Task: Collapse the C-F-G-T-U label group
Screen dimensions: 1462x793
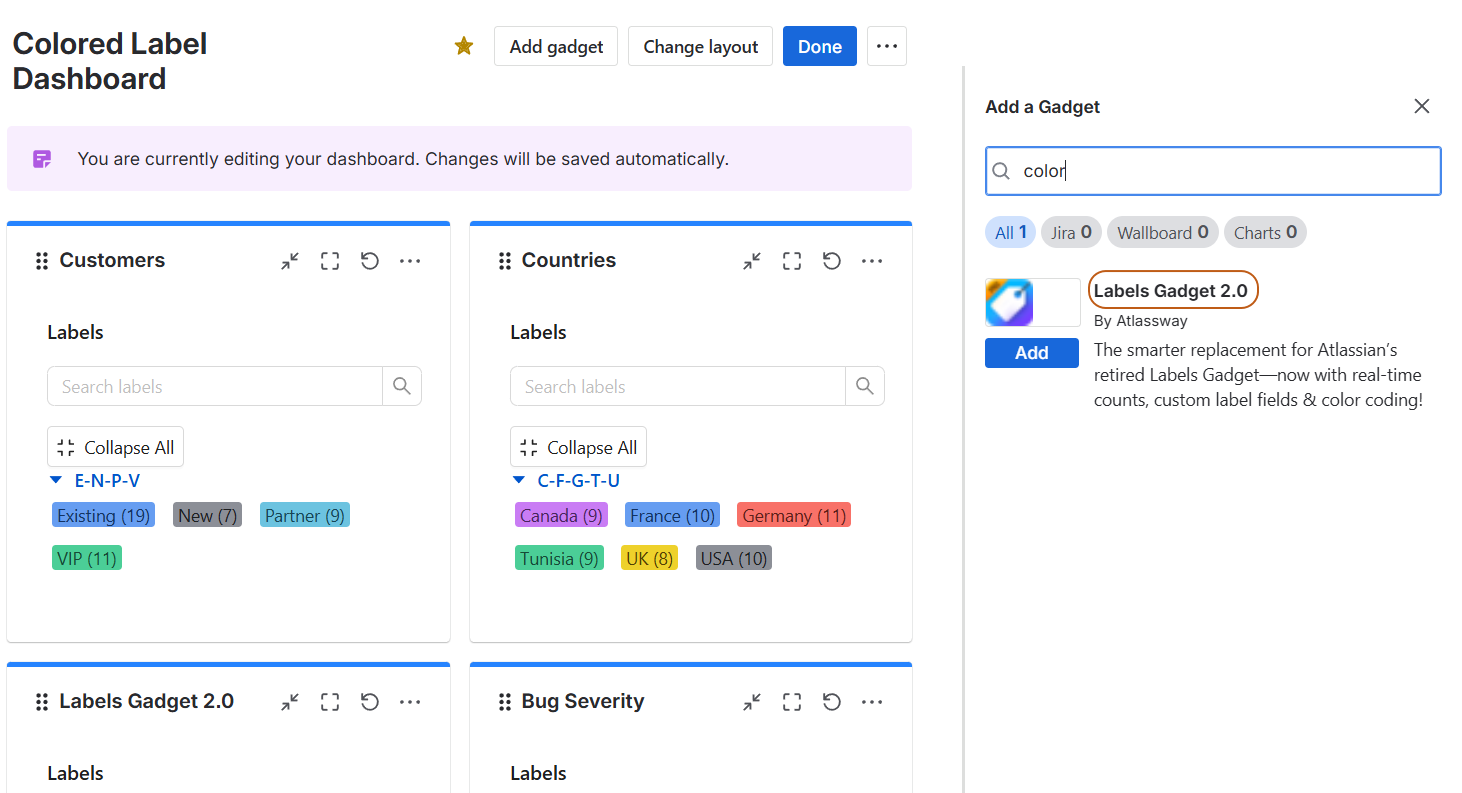Action: click(x=519, y=481)
